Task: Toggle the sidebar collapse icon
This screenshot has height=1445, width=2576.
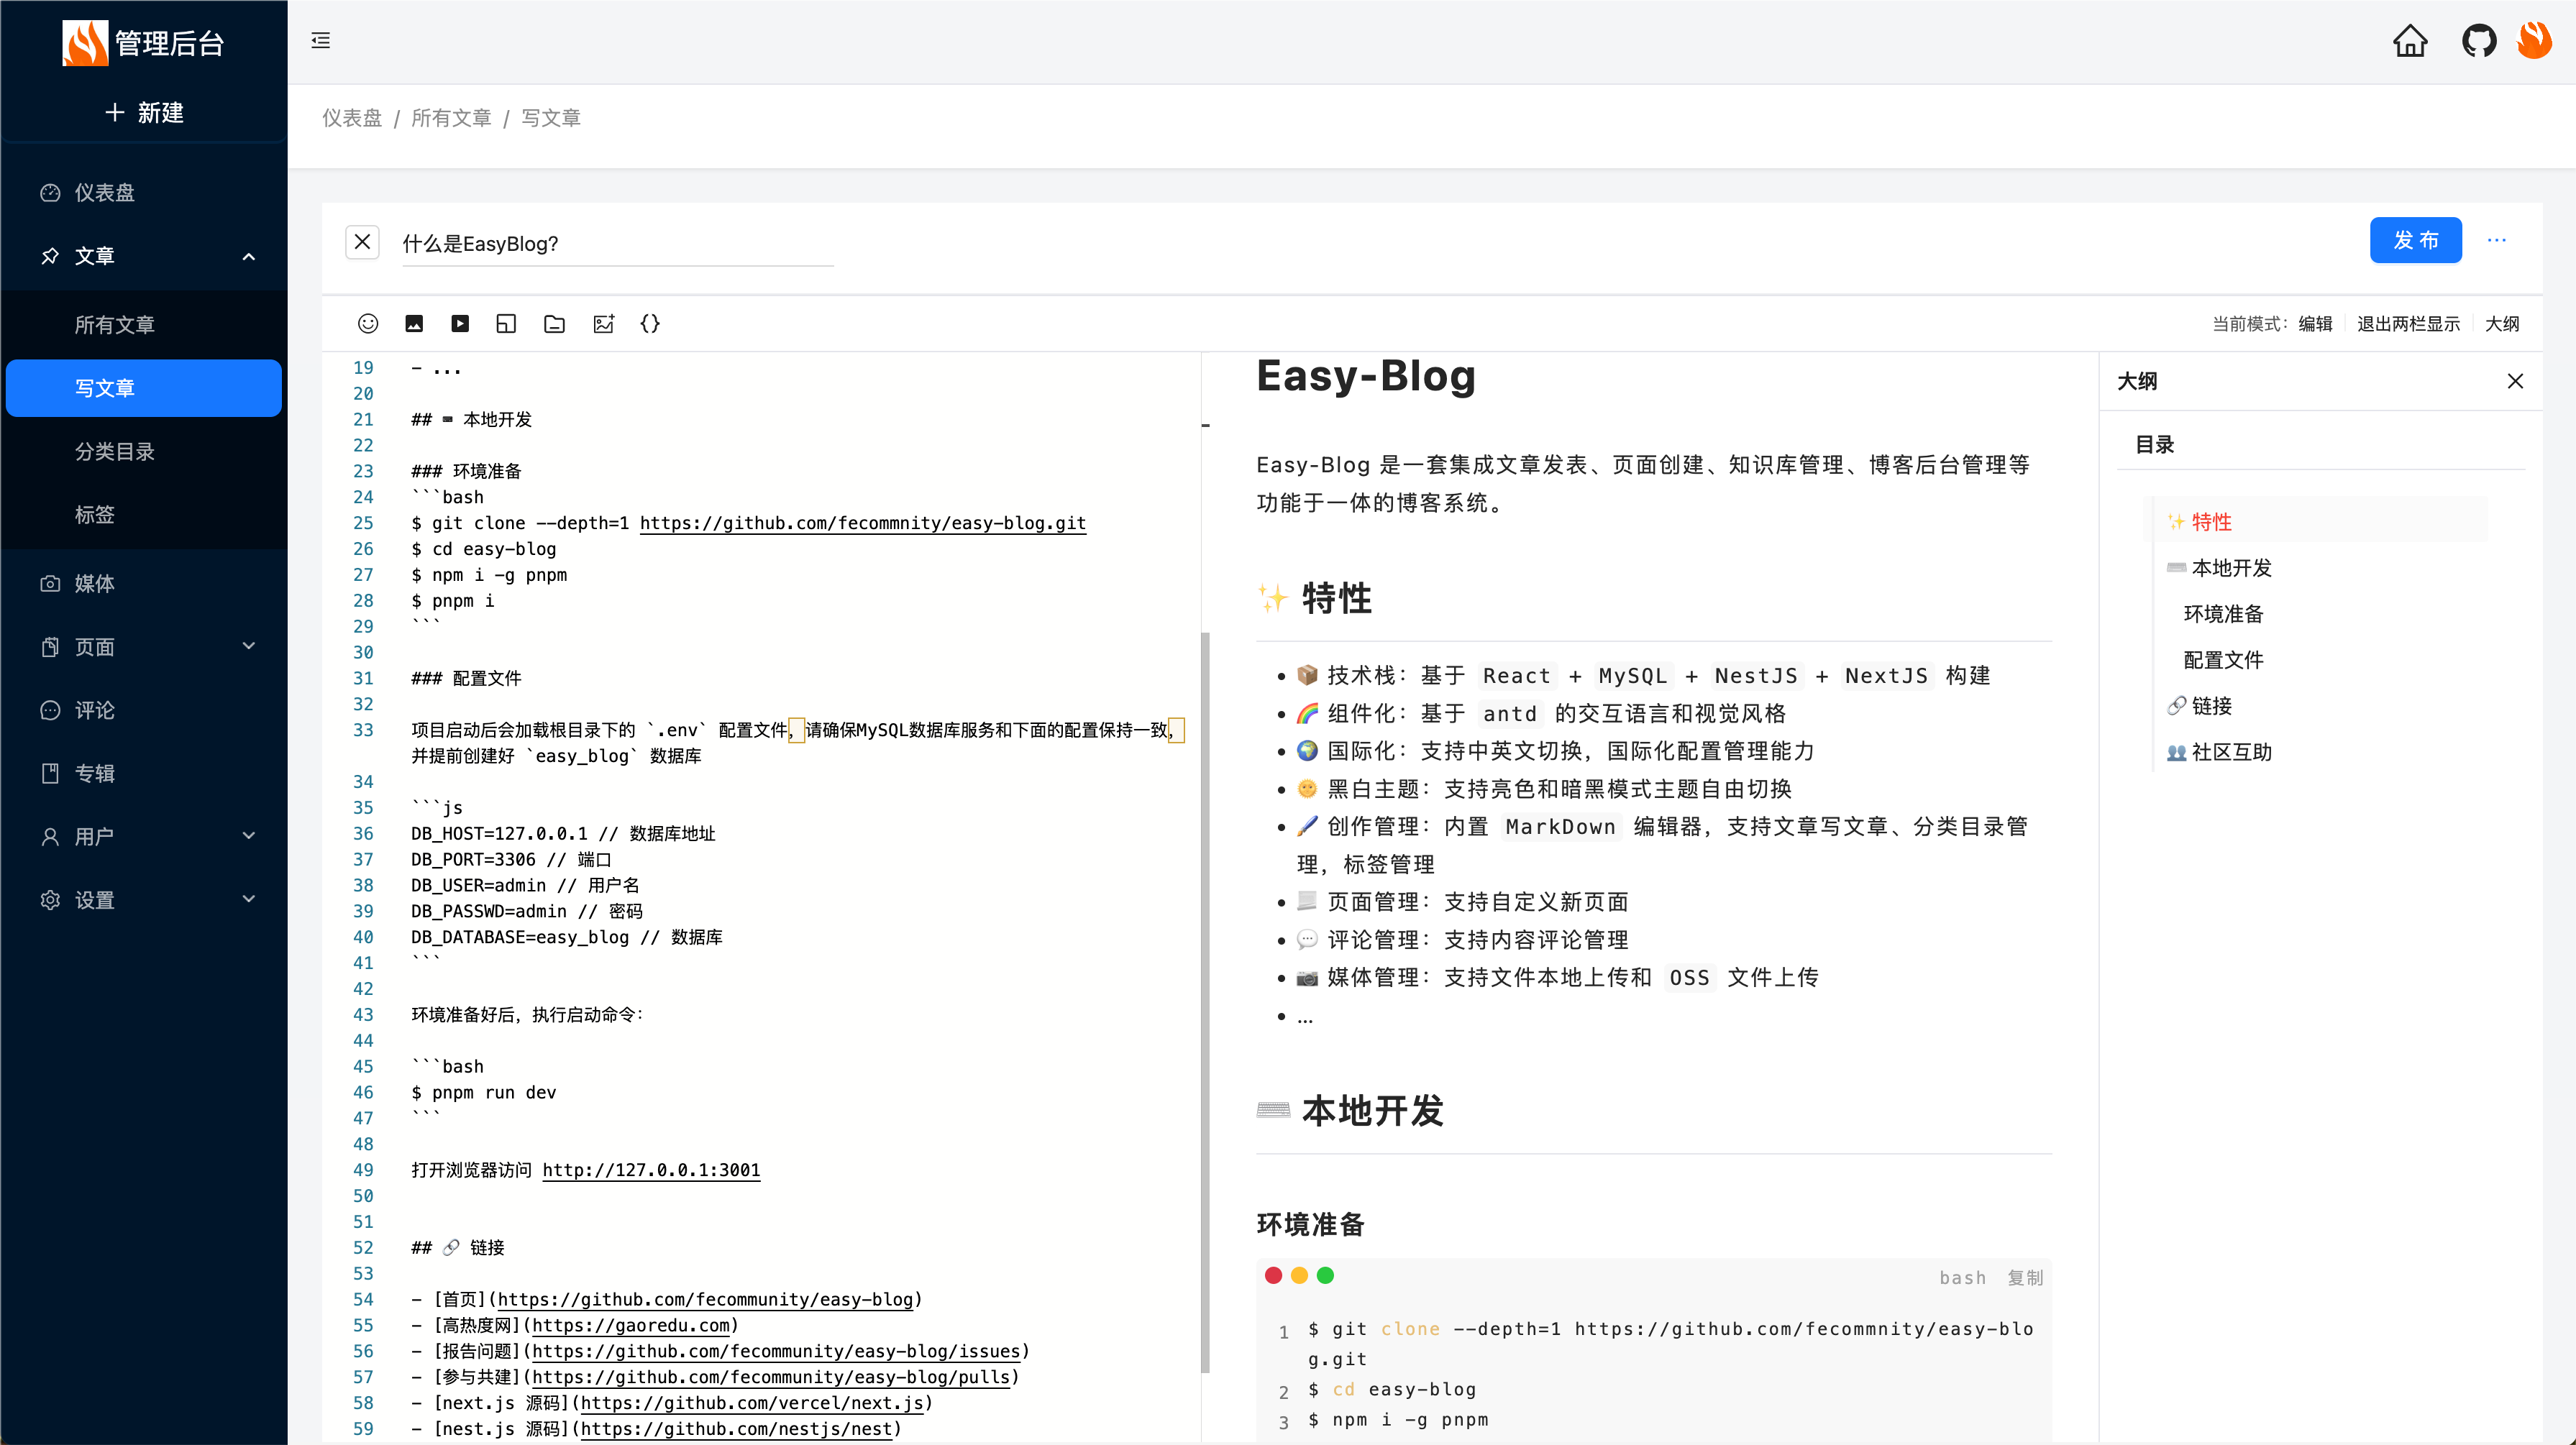Action: [x=320, y=41]
